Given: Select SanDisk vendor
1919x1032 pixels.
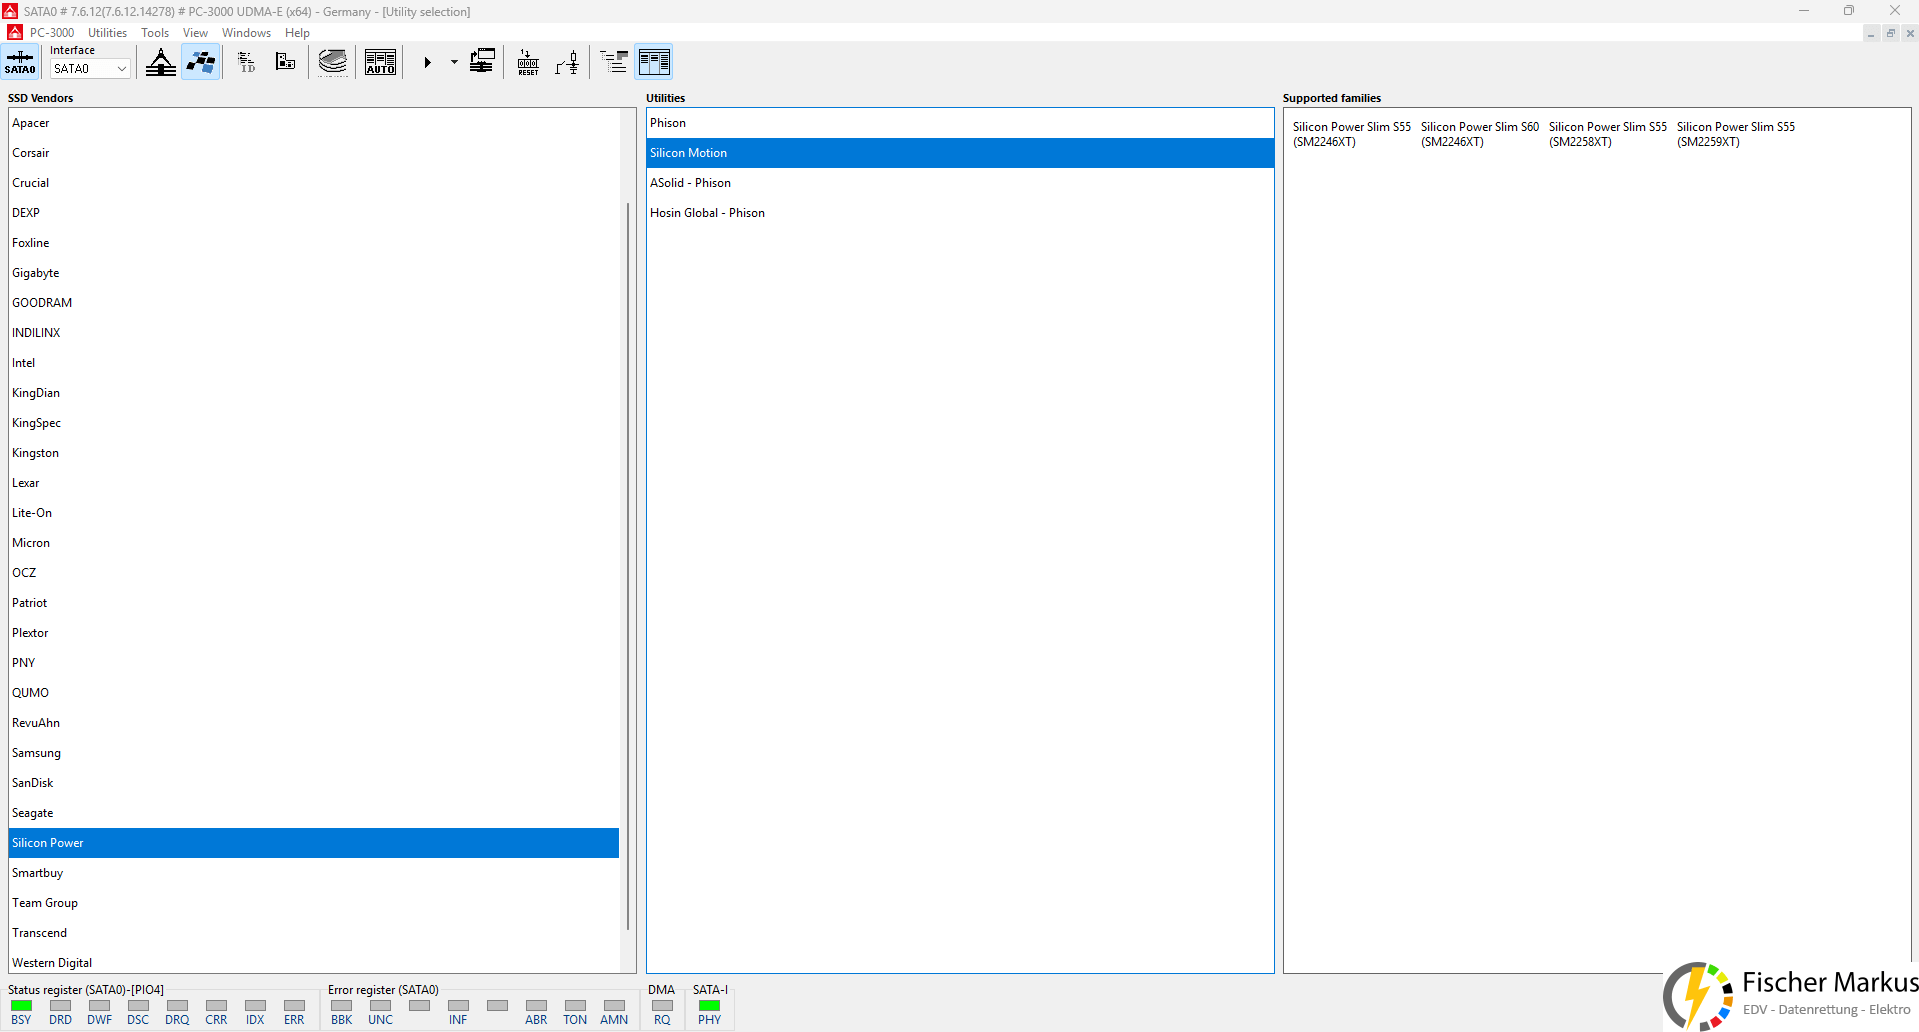Looking at the screenshot, I should (314, 783).
